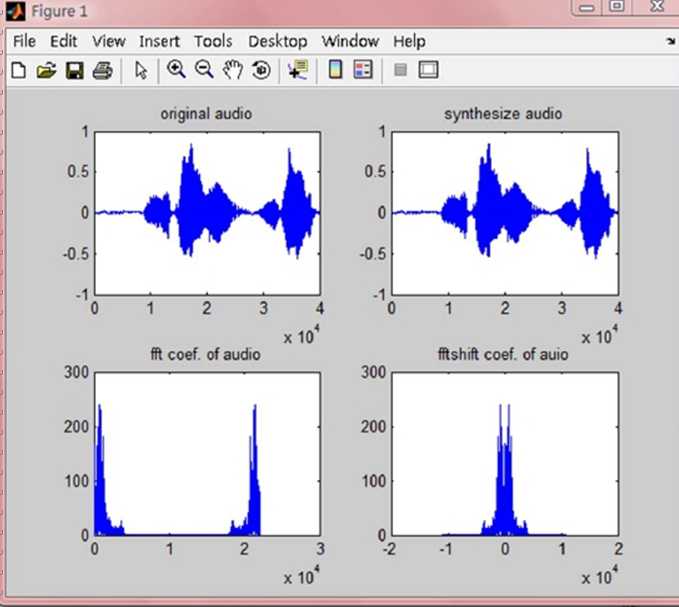Click inside the synthesize audio waveform plot
Image resolution: width=679 pixels, height=607 pixels.
505,213
